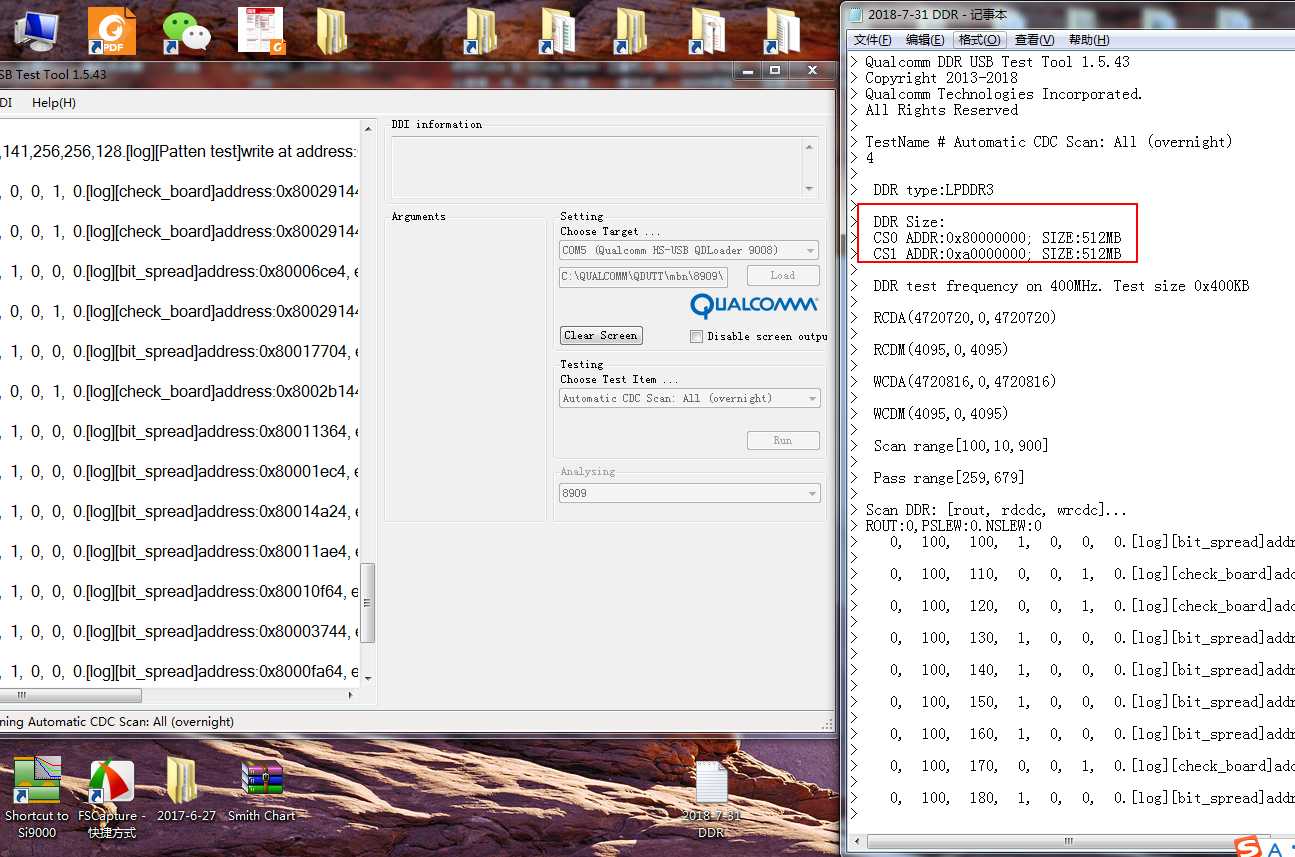This screenshot has height=857, width=1295.
Task: Open Help(H) menu in DDR Test Tool
Action: click(x=54, y=102)
